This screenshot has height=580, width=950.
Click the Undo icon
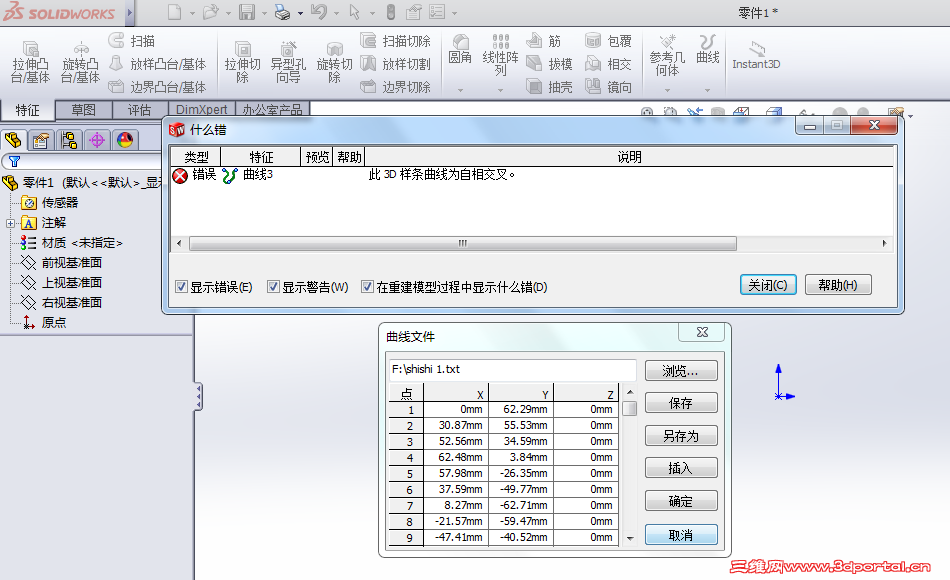click(319, 12)
